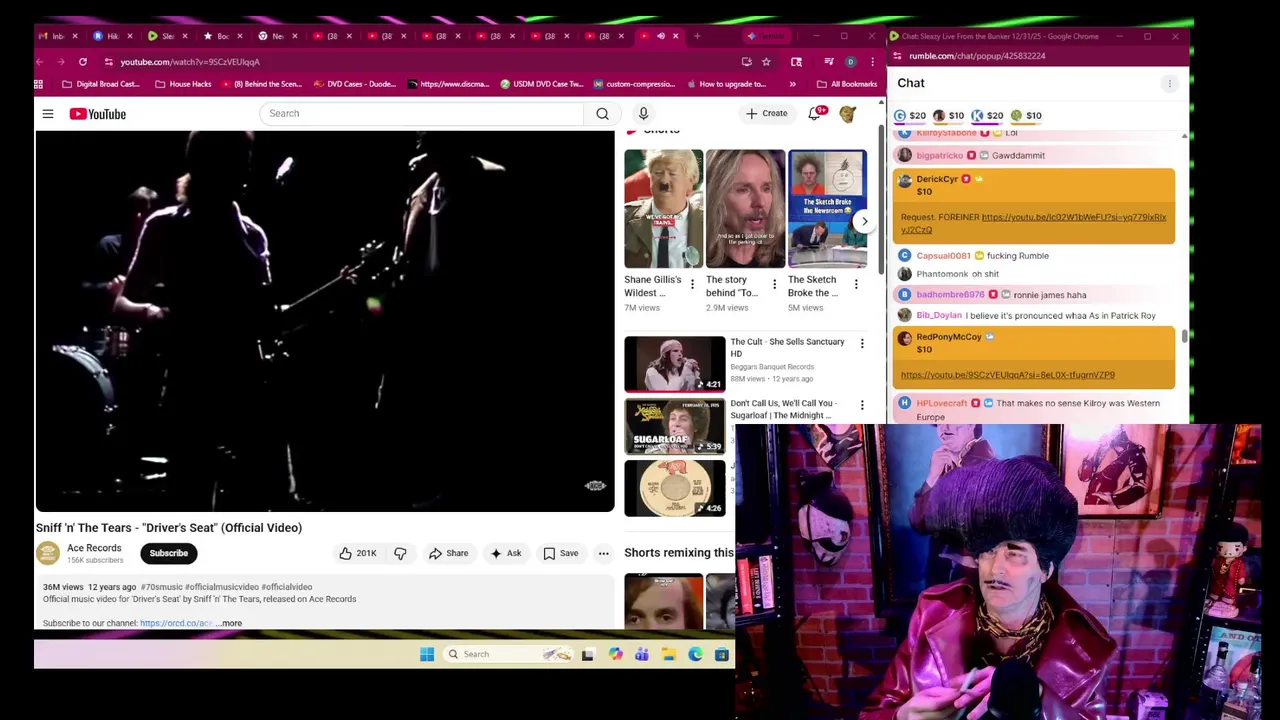Open the YouTube guide hamburger menu
This screenshot has width=1280, height=720.
pyautogui.click(x=48, y=114)
